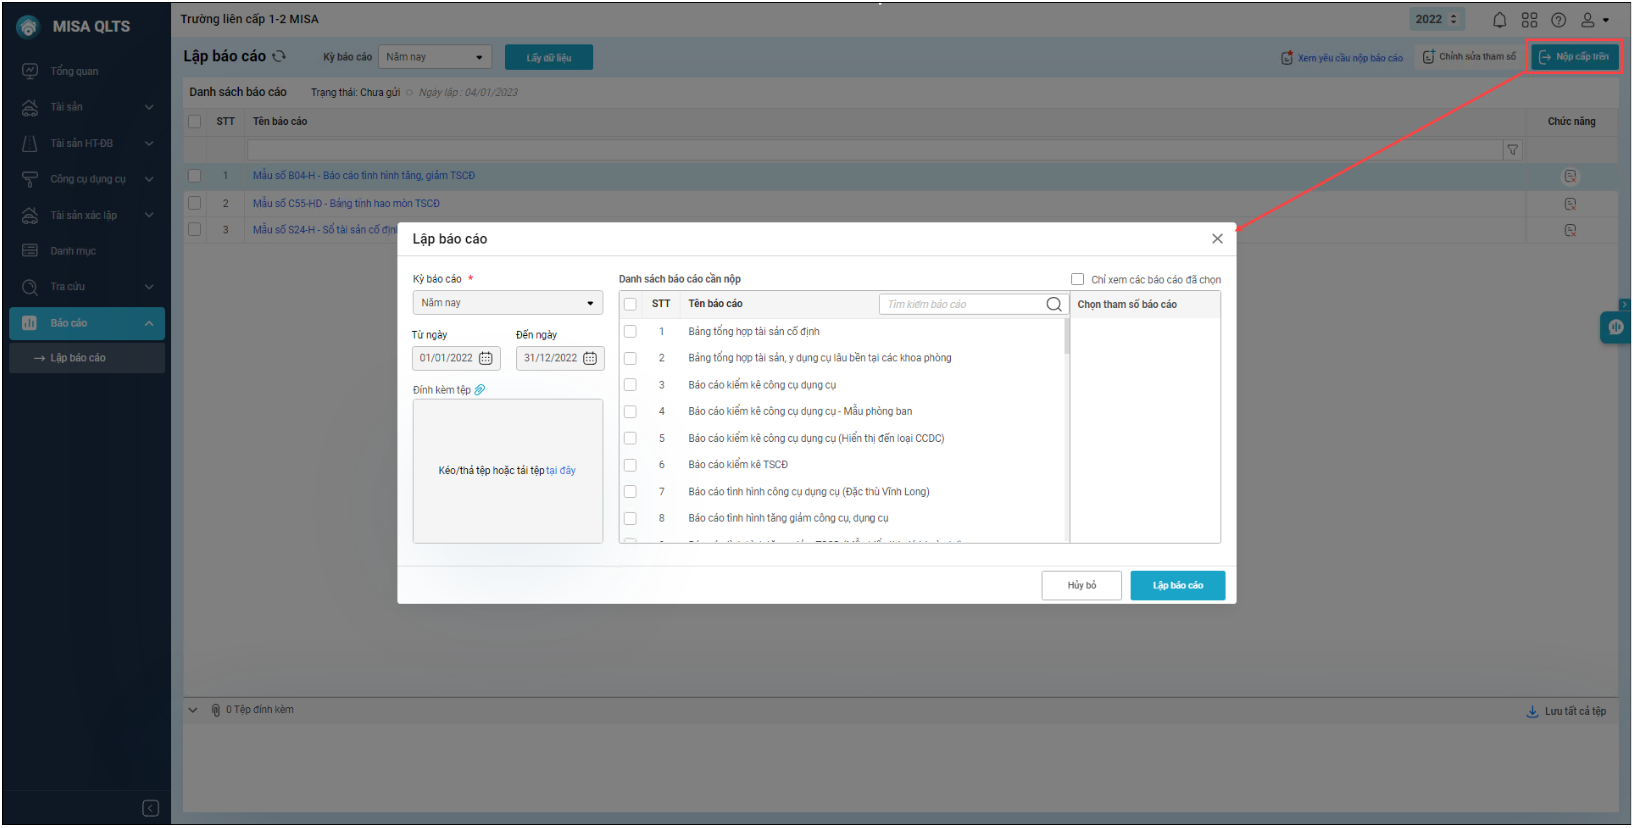1633x828 pixels.
Task: Click the tại đây upload link
Action: point(561,471)
